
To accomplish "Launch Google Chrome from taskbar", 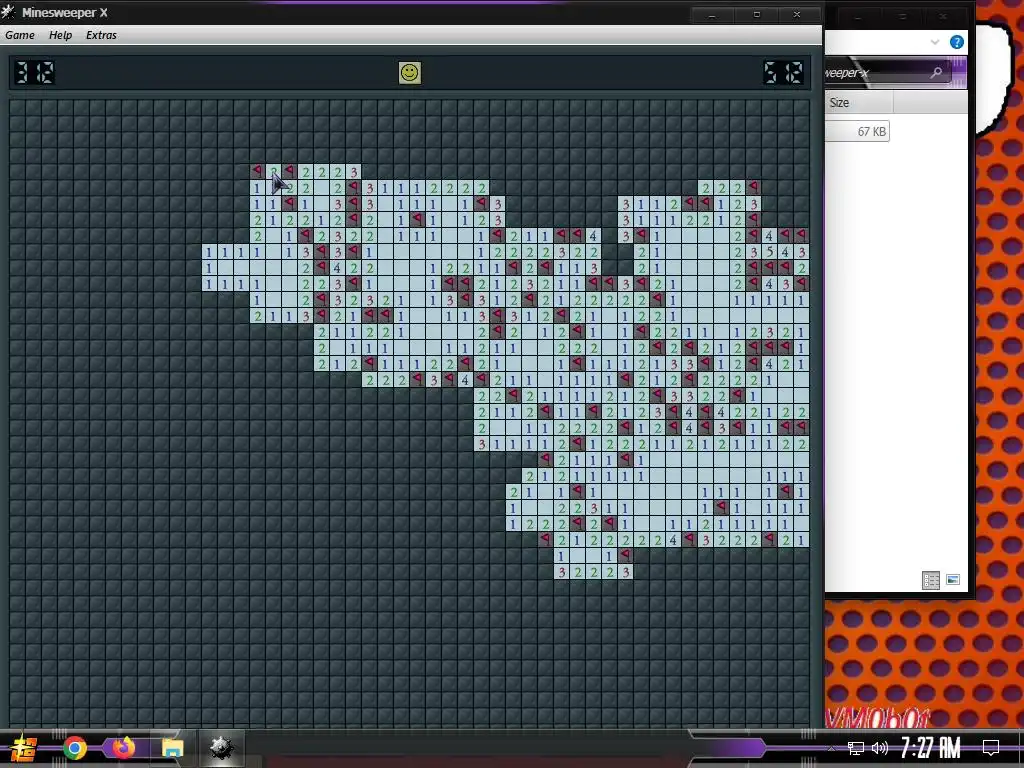I will click(75, 748).
